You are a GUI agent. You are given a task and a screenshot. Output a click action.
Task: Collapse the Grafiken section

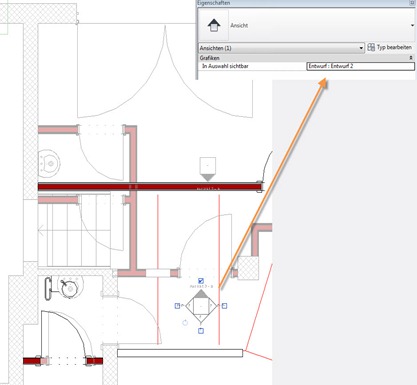pyautogui.click(x=411, y=58)
